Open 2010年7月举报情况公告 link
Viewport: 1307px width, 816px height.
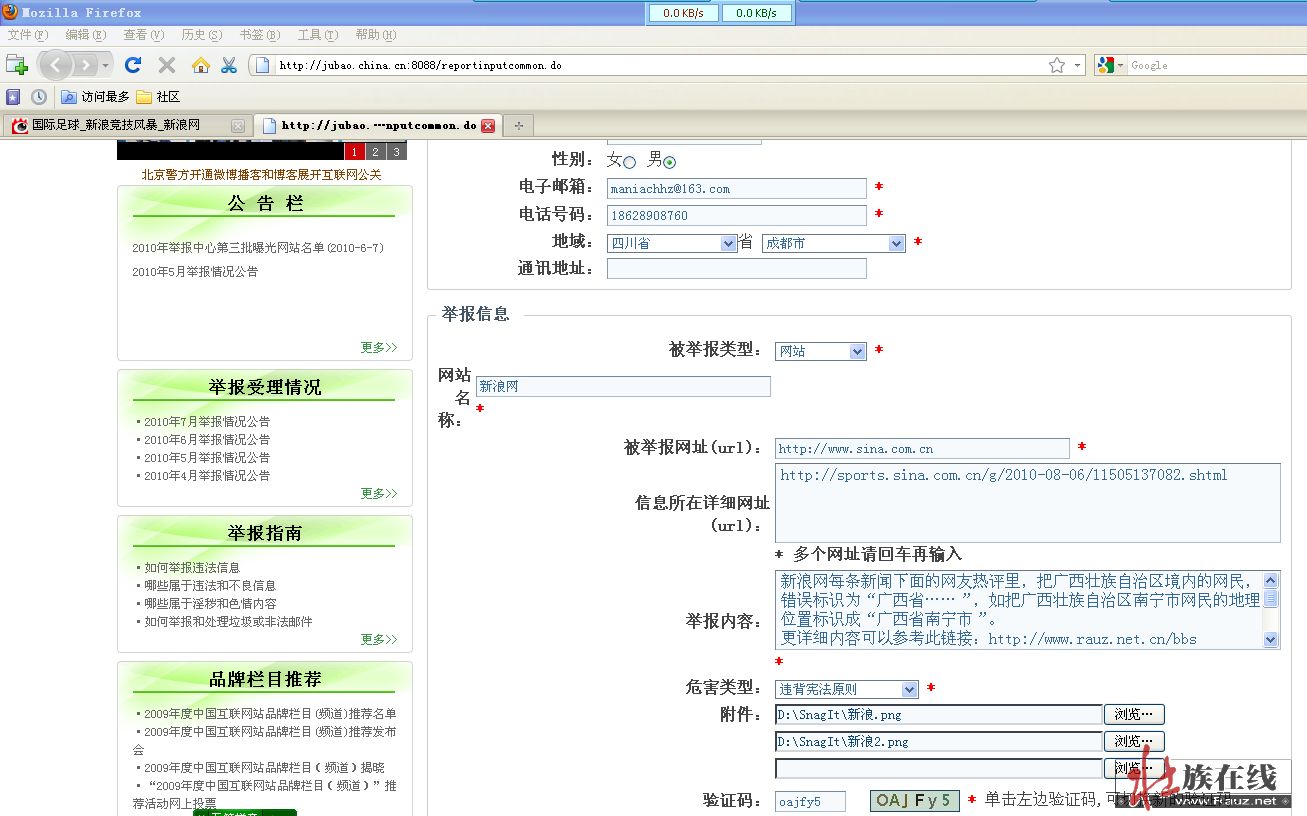pyautogui.click(x=207, y=422)
